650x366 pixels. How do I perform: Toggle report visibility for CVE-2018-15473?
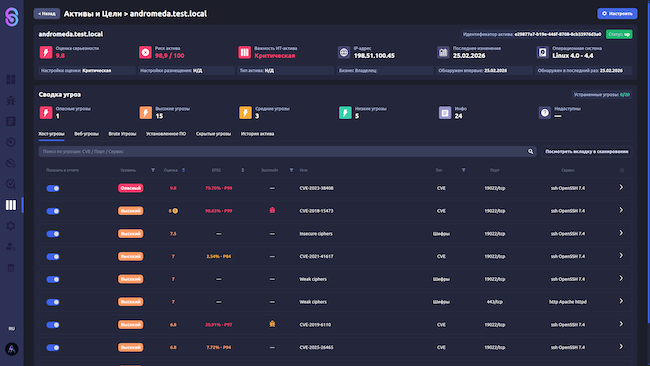pos(53,211)
